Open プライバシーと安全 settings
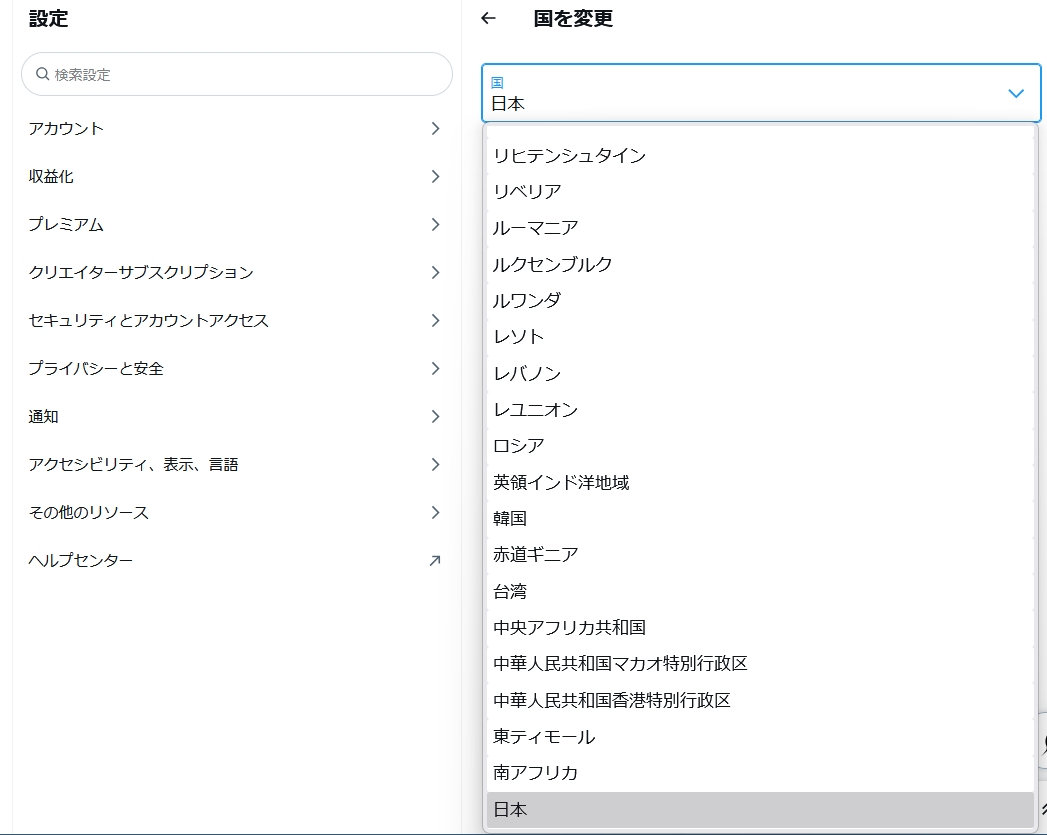The height and width of the screenshot is (835, 1047). pyautogui.click(x=96, y=369)
